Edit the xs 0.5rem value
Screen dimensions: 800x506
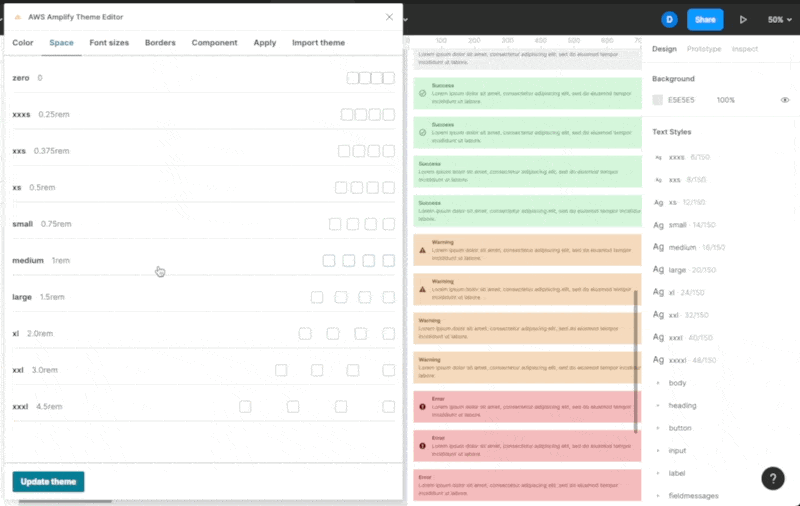pos(42,188)
